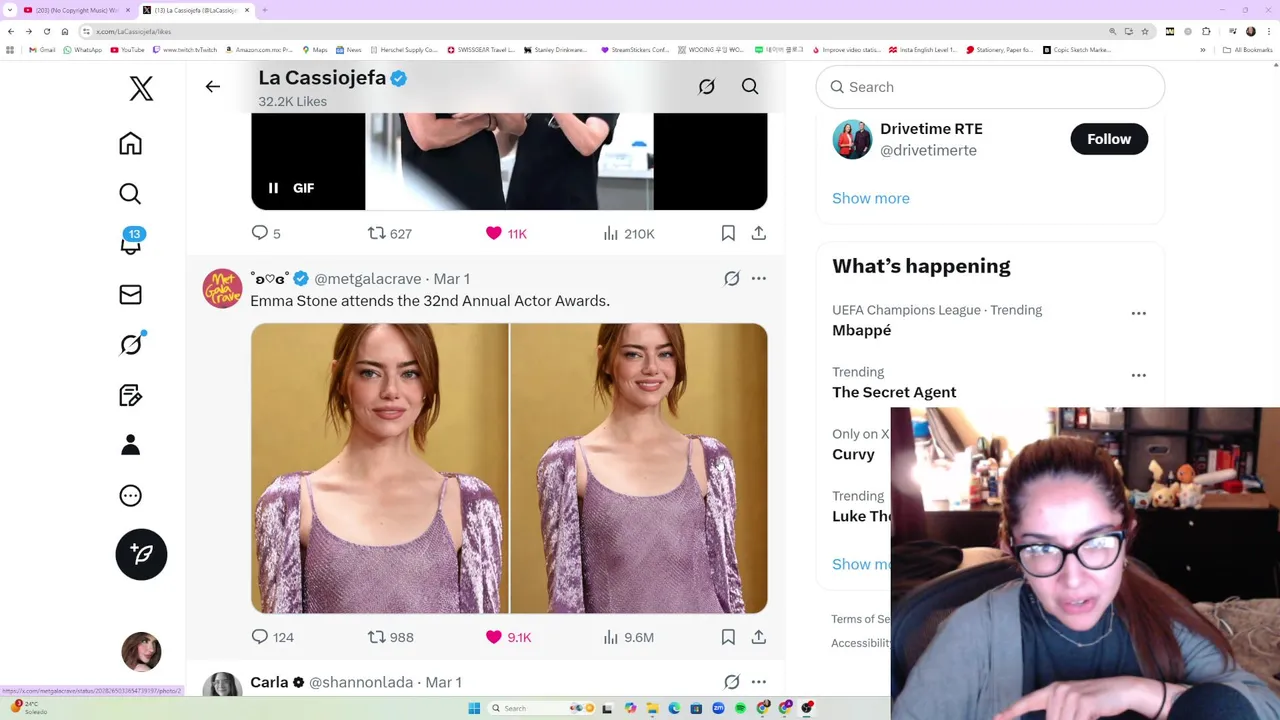Image resolution: width=1280 pixels, height=720 pixels.
Task: Go back using the header arrow
Action: [212, 87]
